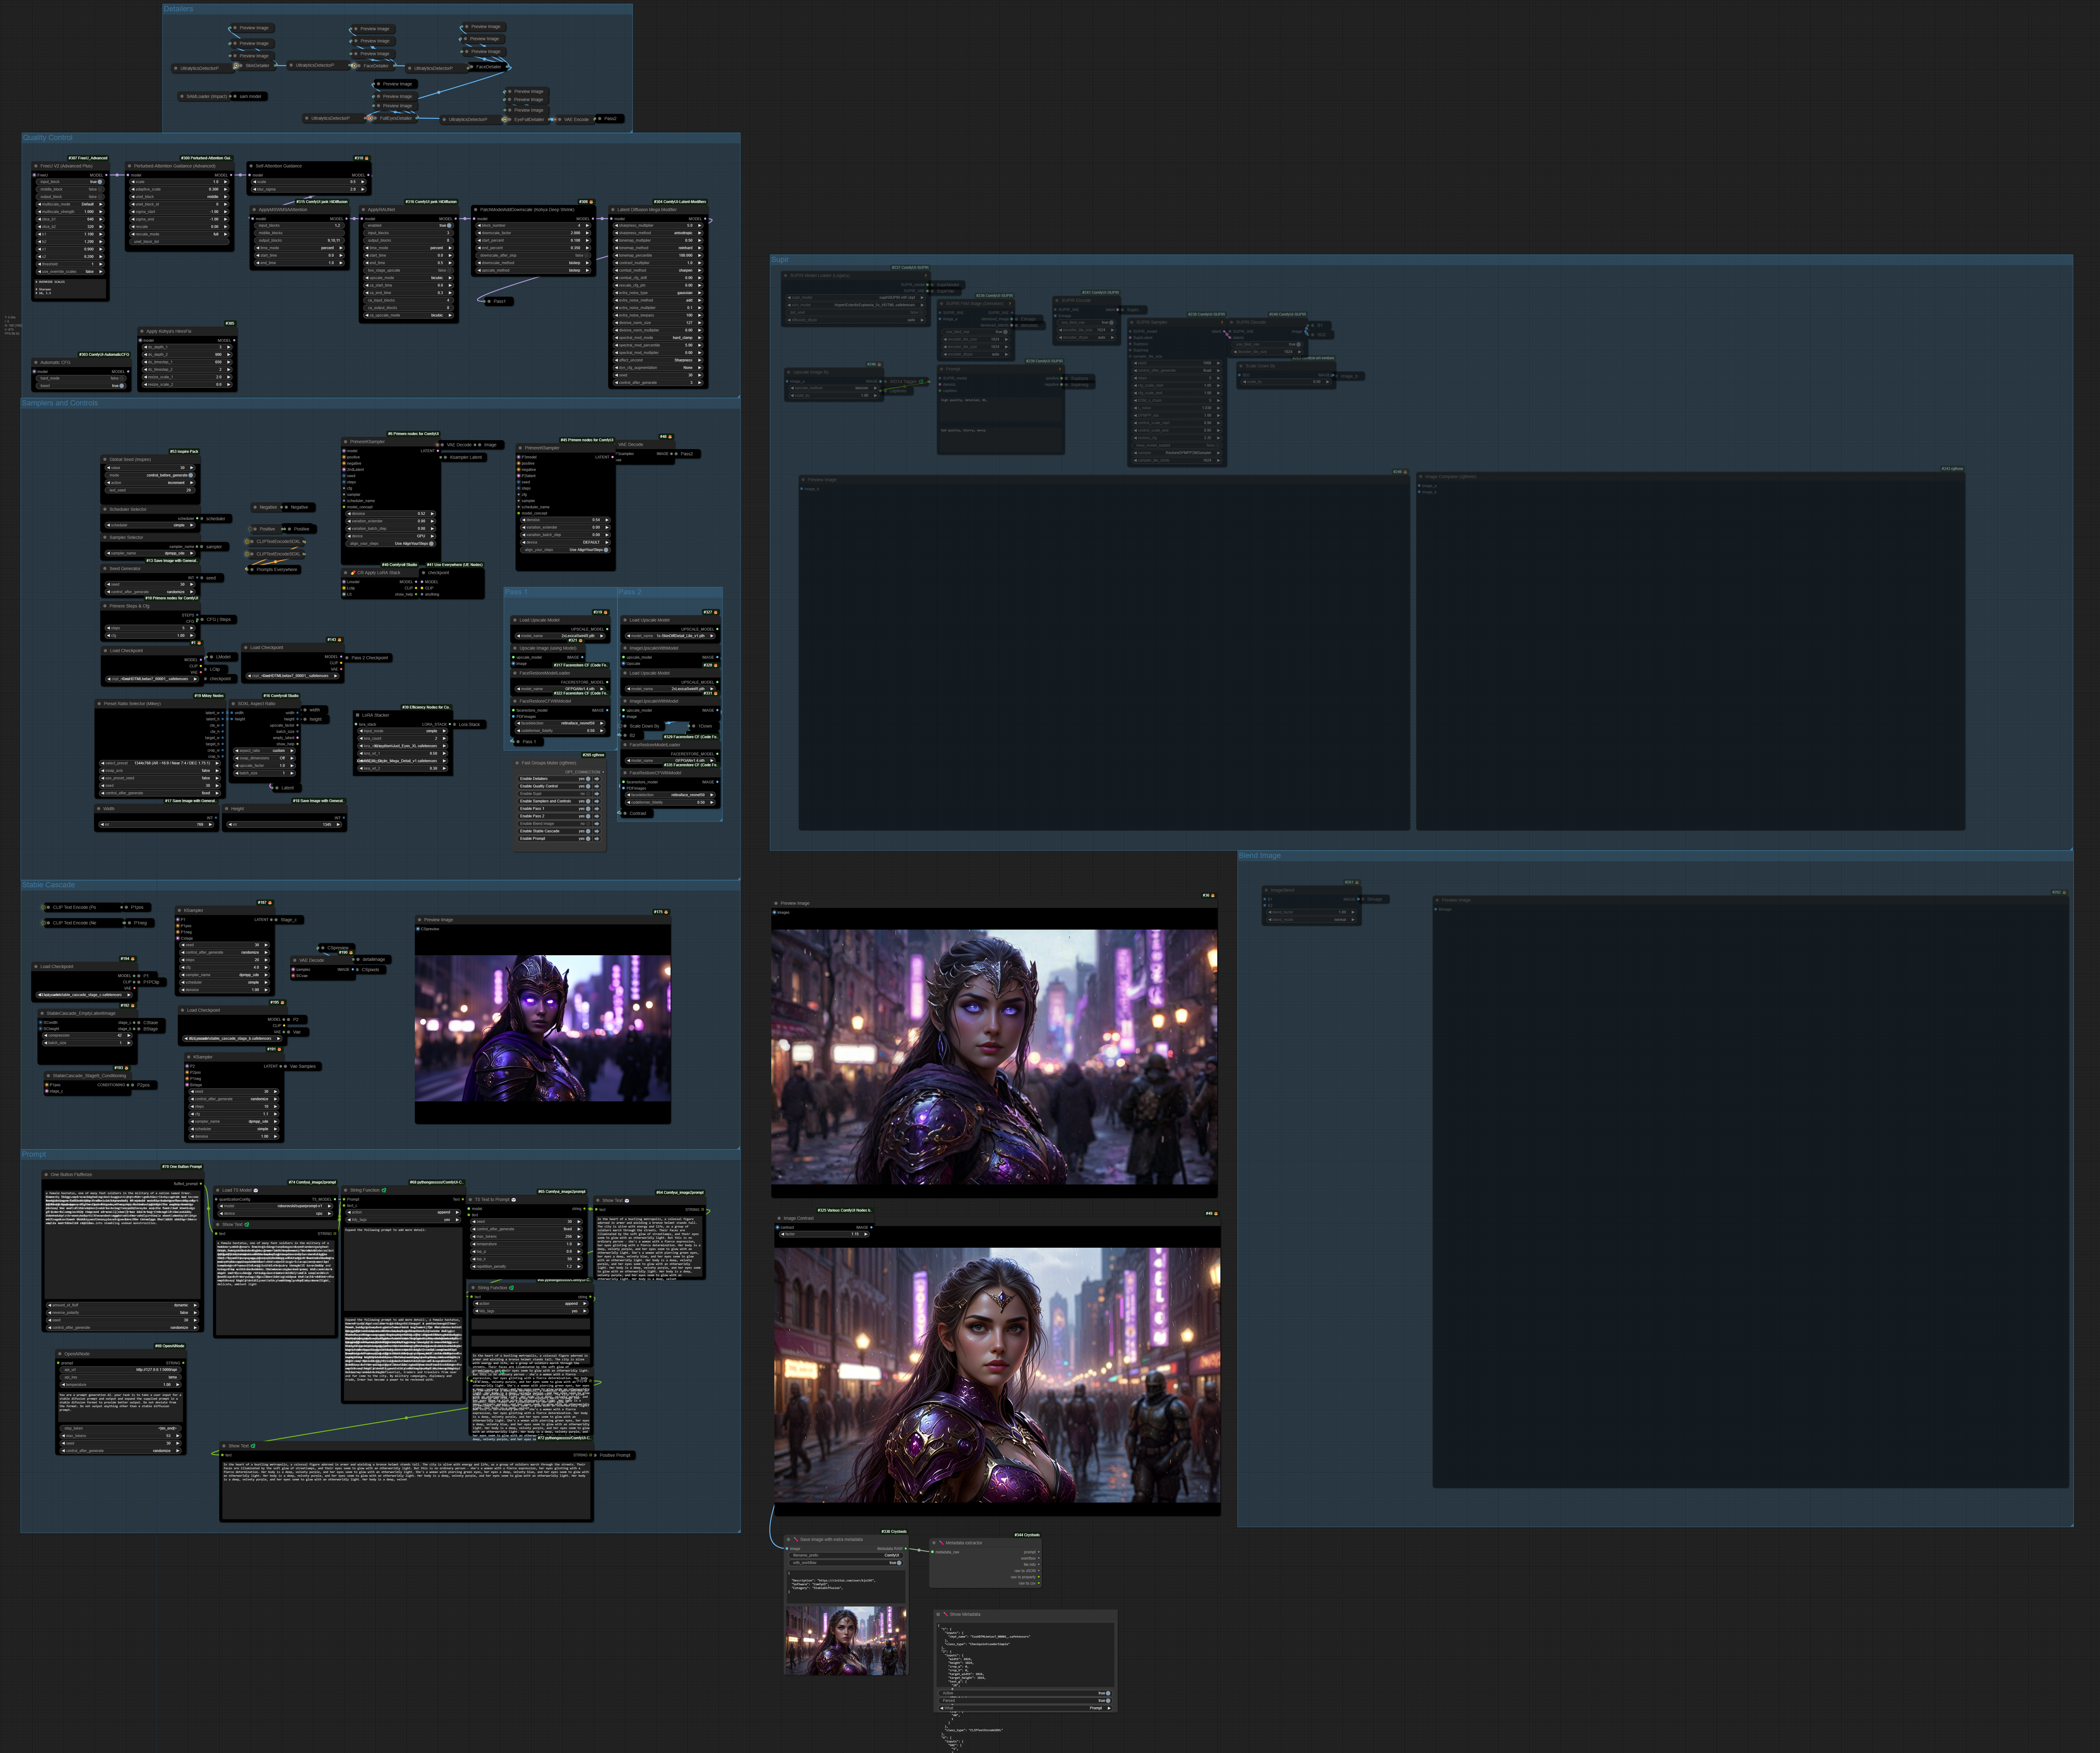Viewport: 2100px width, 1753px height.
Task: Click the Detailers group title
Action: (179, 9)
